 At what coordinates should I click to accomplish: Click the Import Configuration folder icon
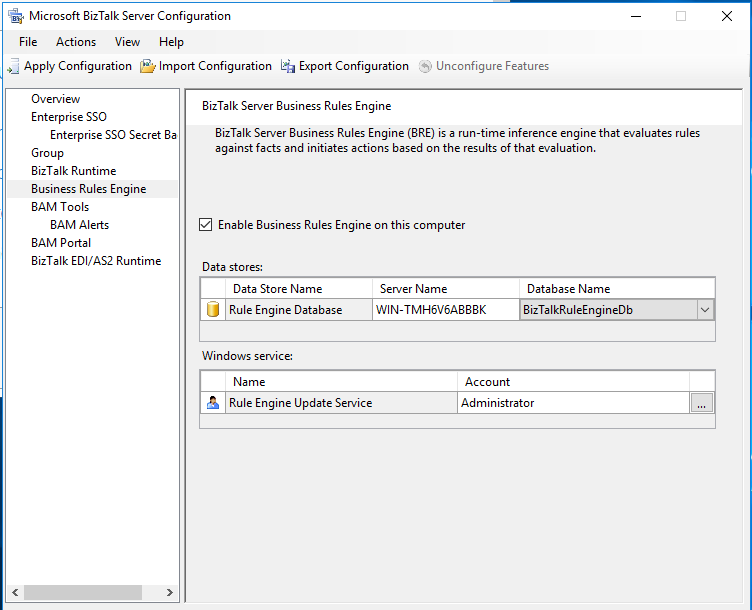coord(148,66)
